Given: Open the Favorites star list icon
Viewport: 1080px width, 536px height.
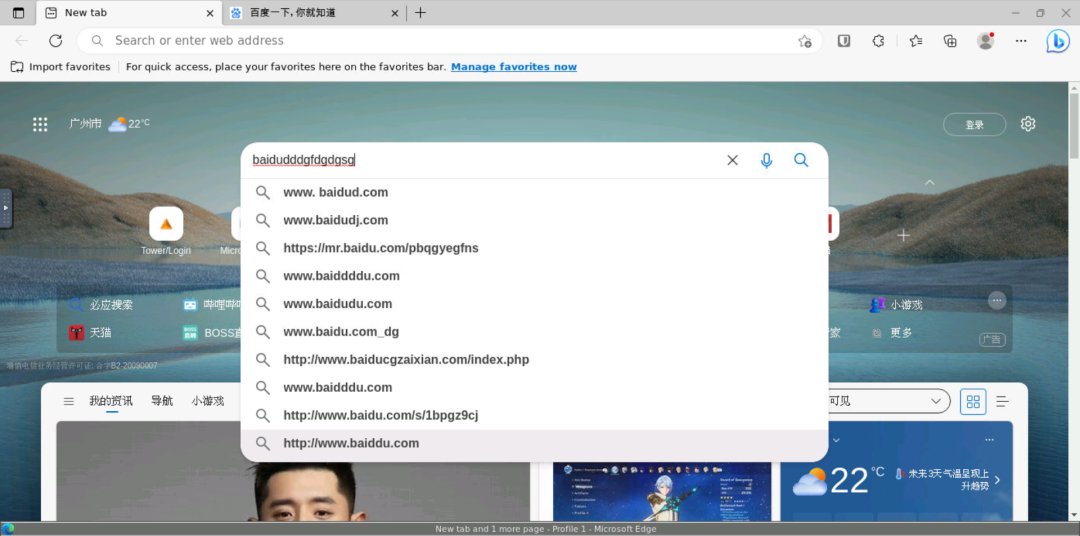Looking at the screenshot, I should [x=915, y=41].
